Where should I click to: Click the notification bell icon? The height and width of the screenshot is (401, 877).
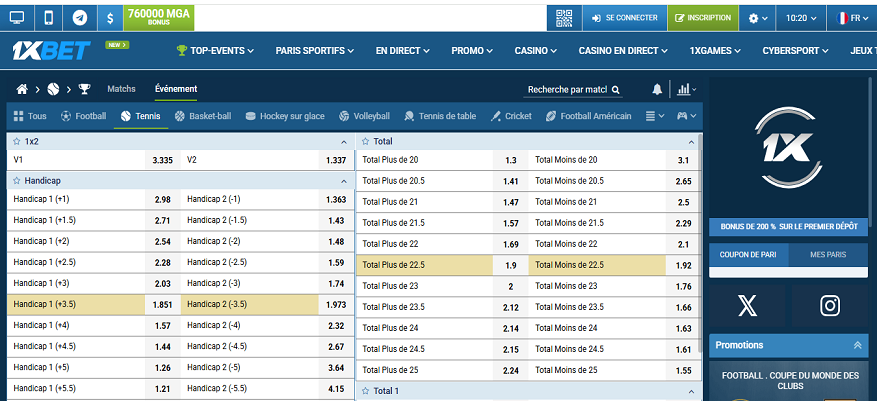pyautogui.click(x=657, y=89)
